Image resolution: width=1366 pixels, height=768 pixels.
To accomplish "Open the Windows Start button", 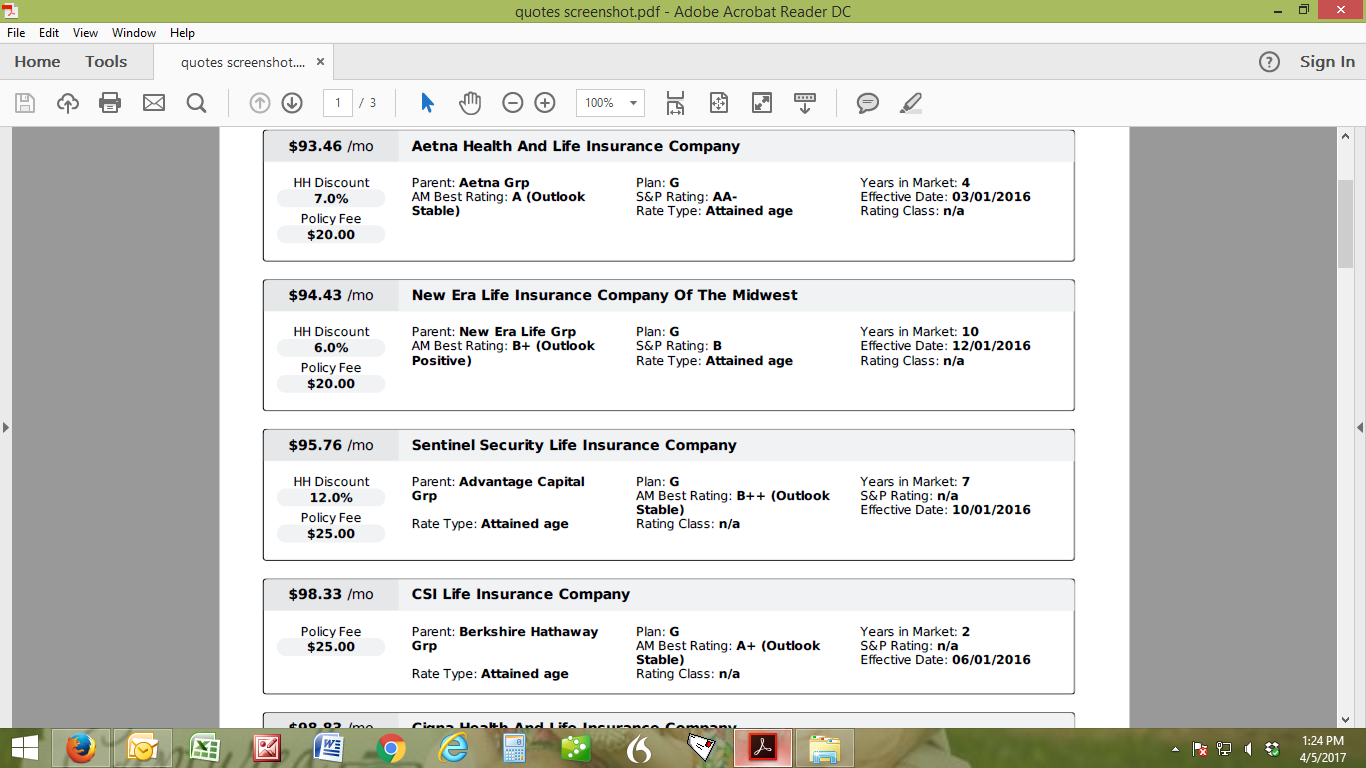I will coord(25,748).
